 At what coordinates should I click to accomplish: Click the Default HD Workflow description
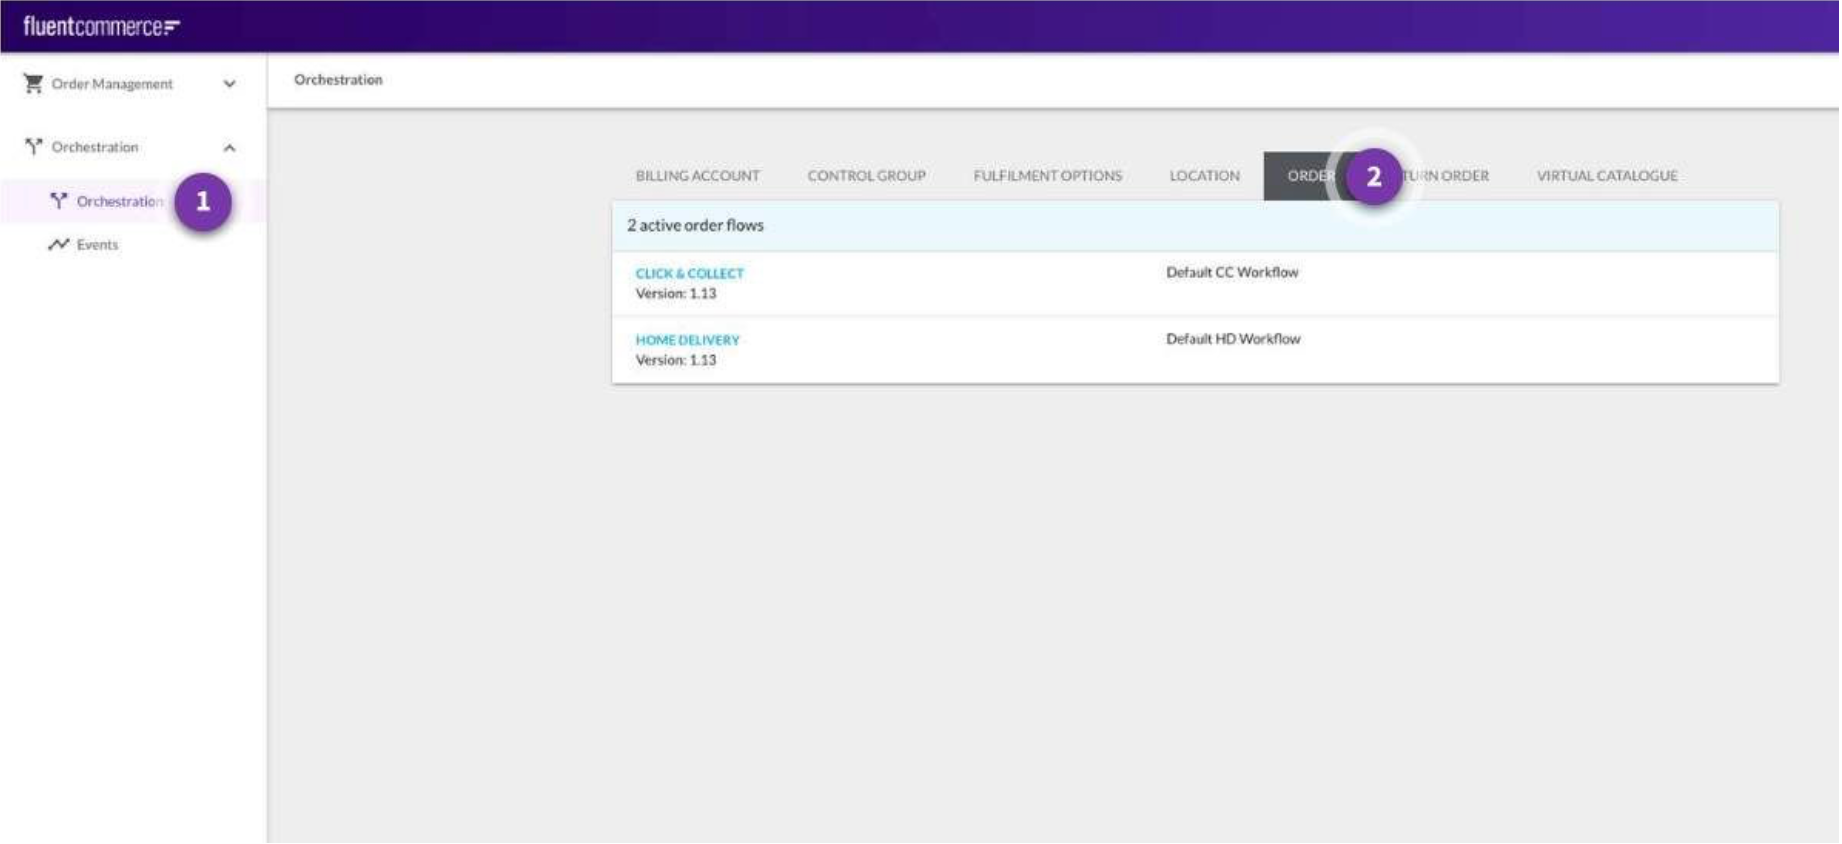[1232, 339]
